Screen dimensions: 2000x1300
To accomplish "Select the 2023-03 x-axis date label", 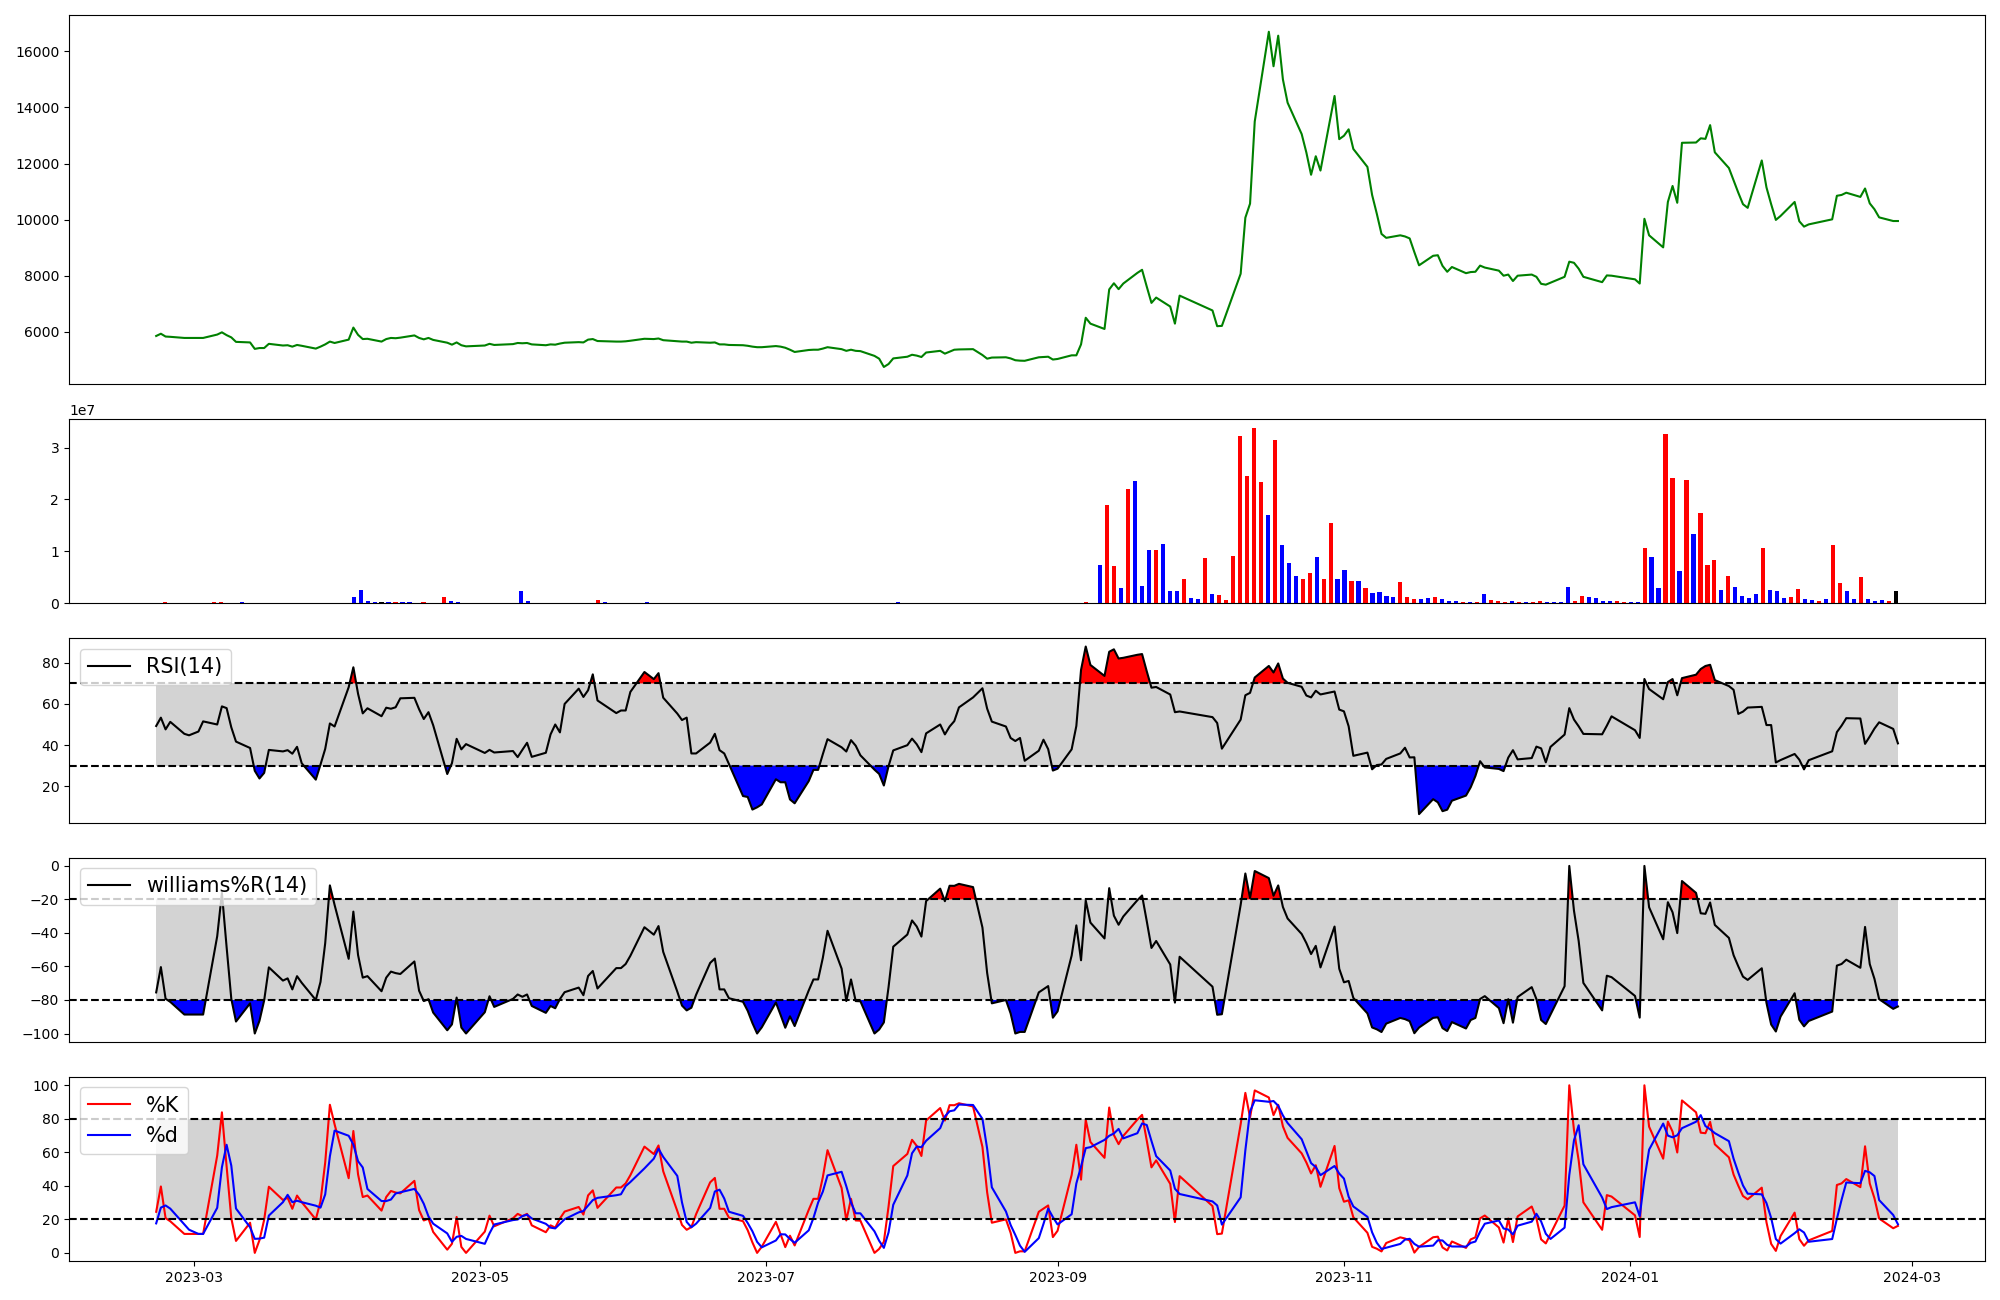I will coord(193,1277).
